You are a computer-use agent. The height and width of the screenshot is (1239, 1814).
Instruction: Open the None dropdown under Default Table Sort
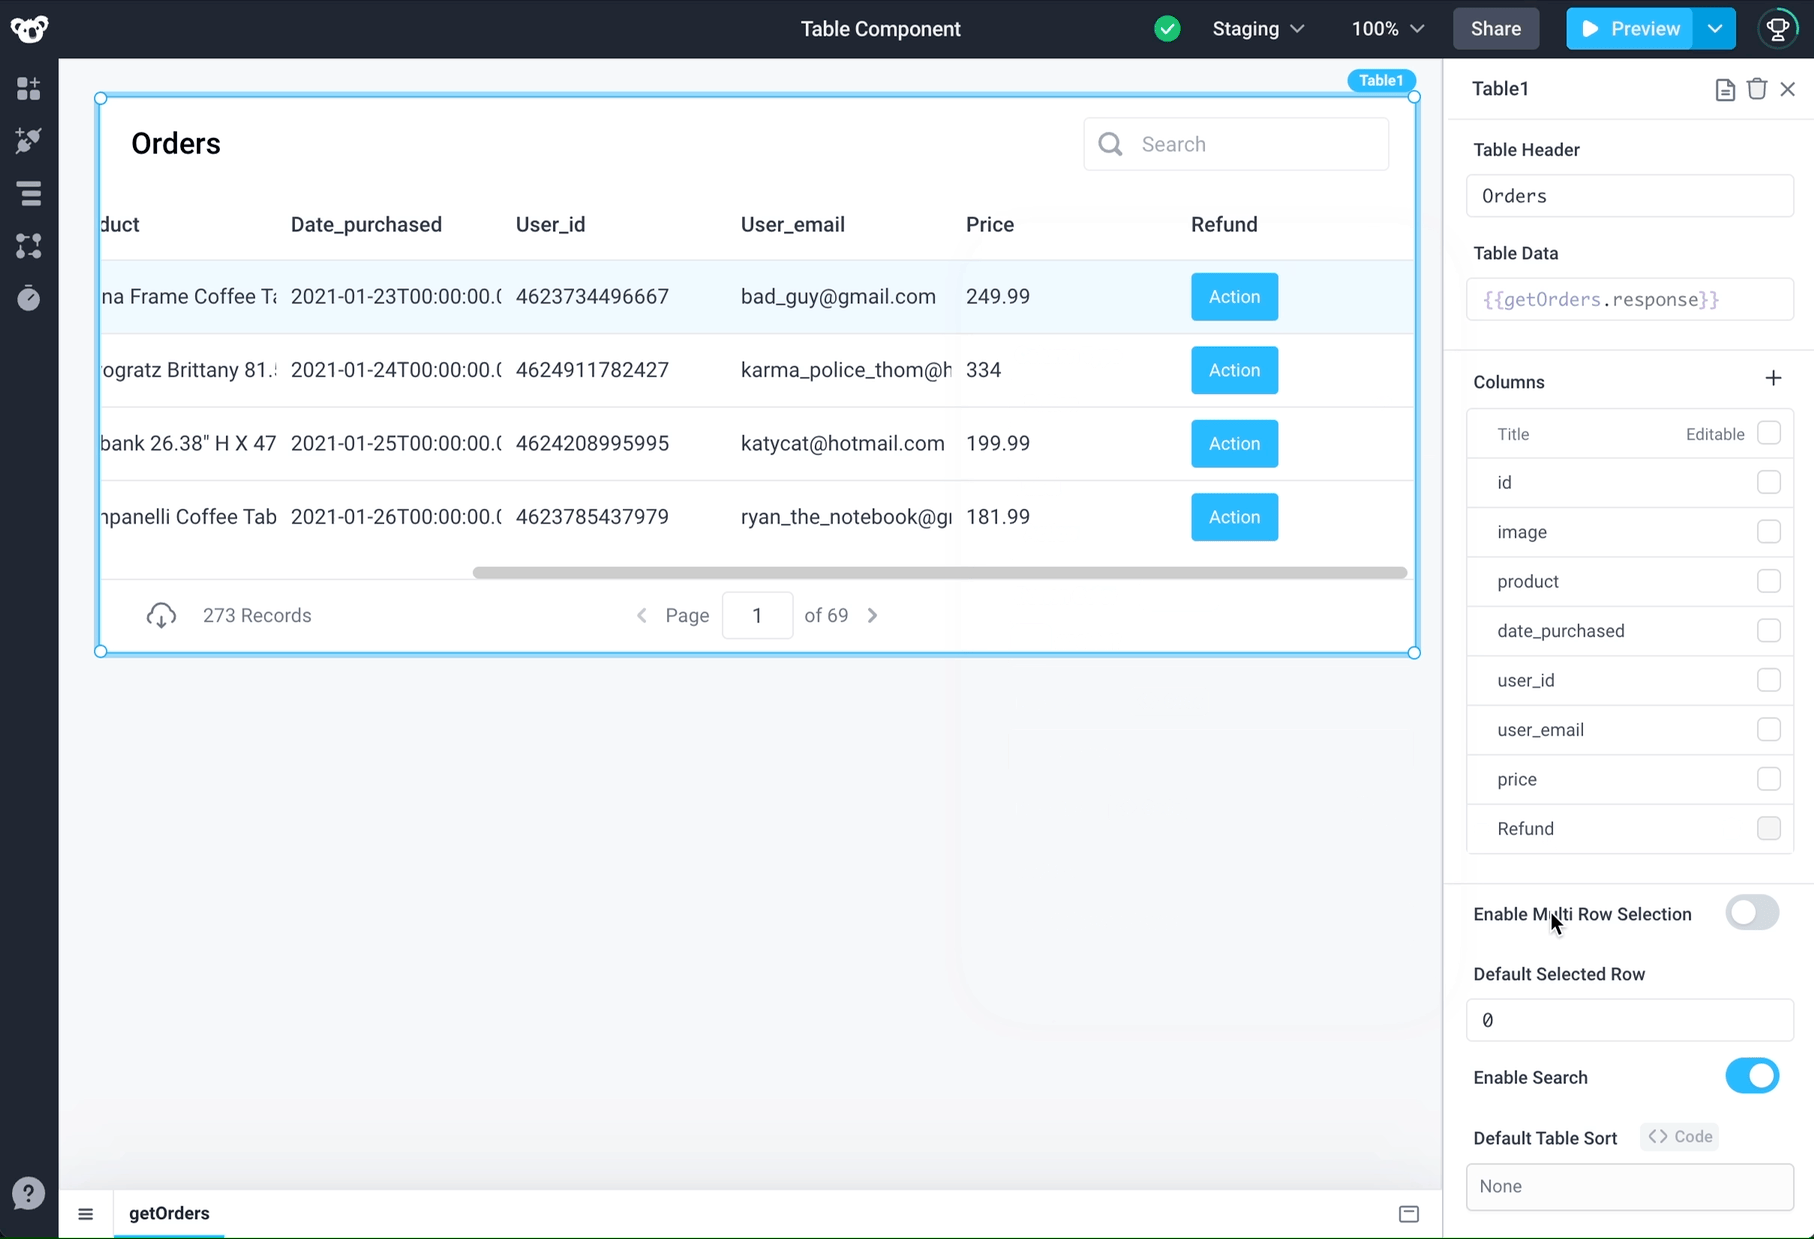1628,1186
